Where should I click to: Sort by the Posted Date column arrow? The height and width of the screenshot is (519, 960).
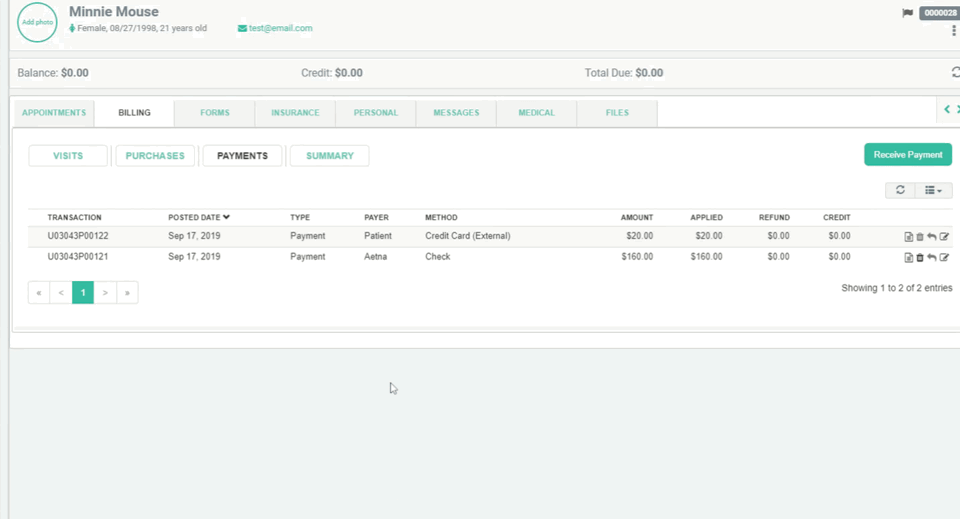(227, 217)
